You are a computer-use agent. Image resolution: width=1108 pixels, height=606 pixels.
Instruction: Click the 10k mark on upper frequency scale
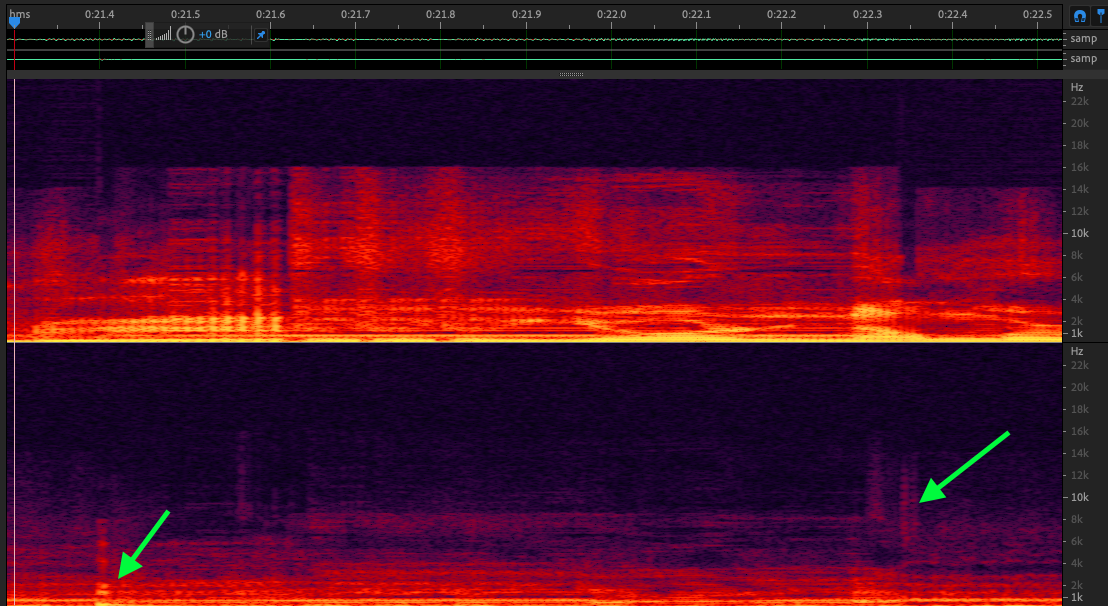coord(1079,233)
